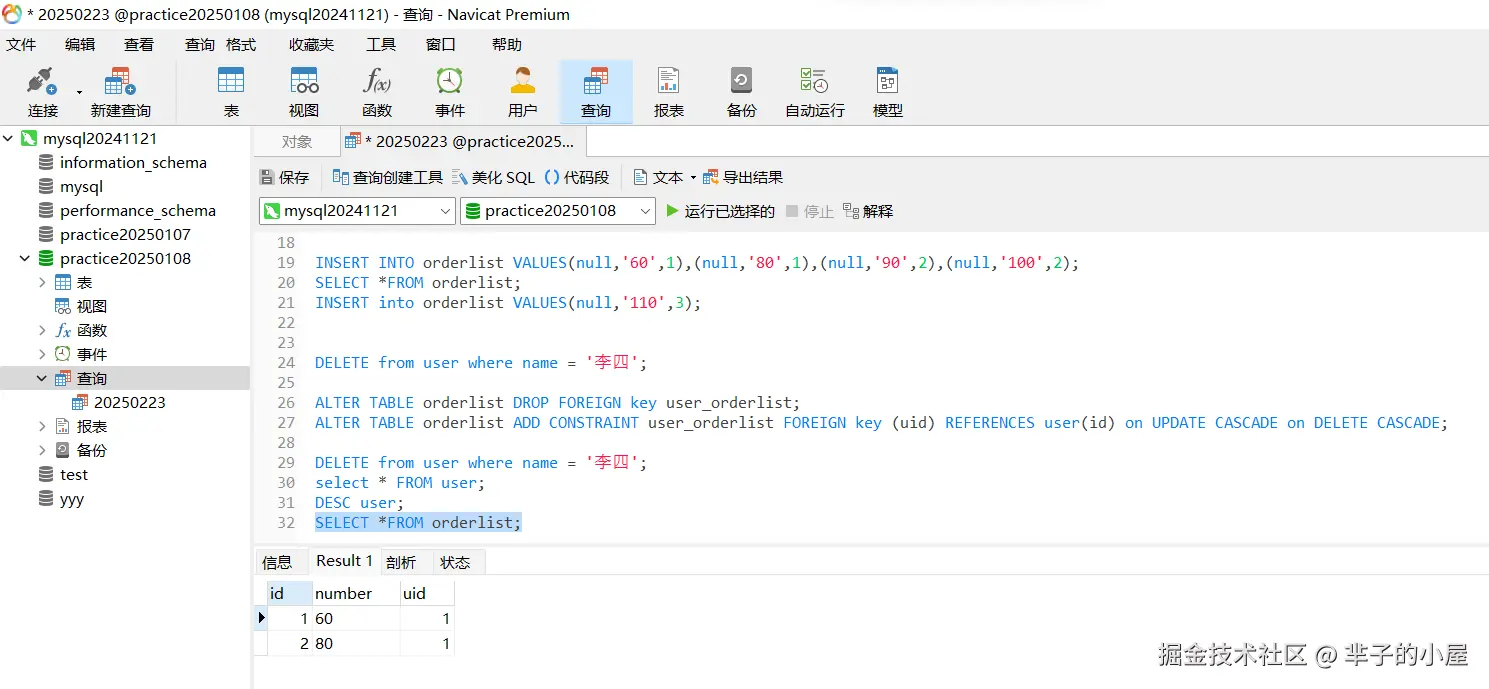Expand the 报表 node in the tree

point(42,427)
